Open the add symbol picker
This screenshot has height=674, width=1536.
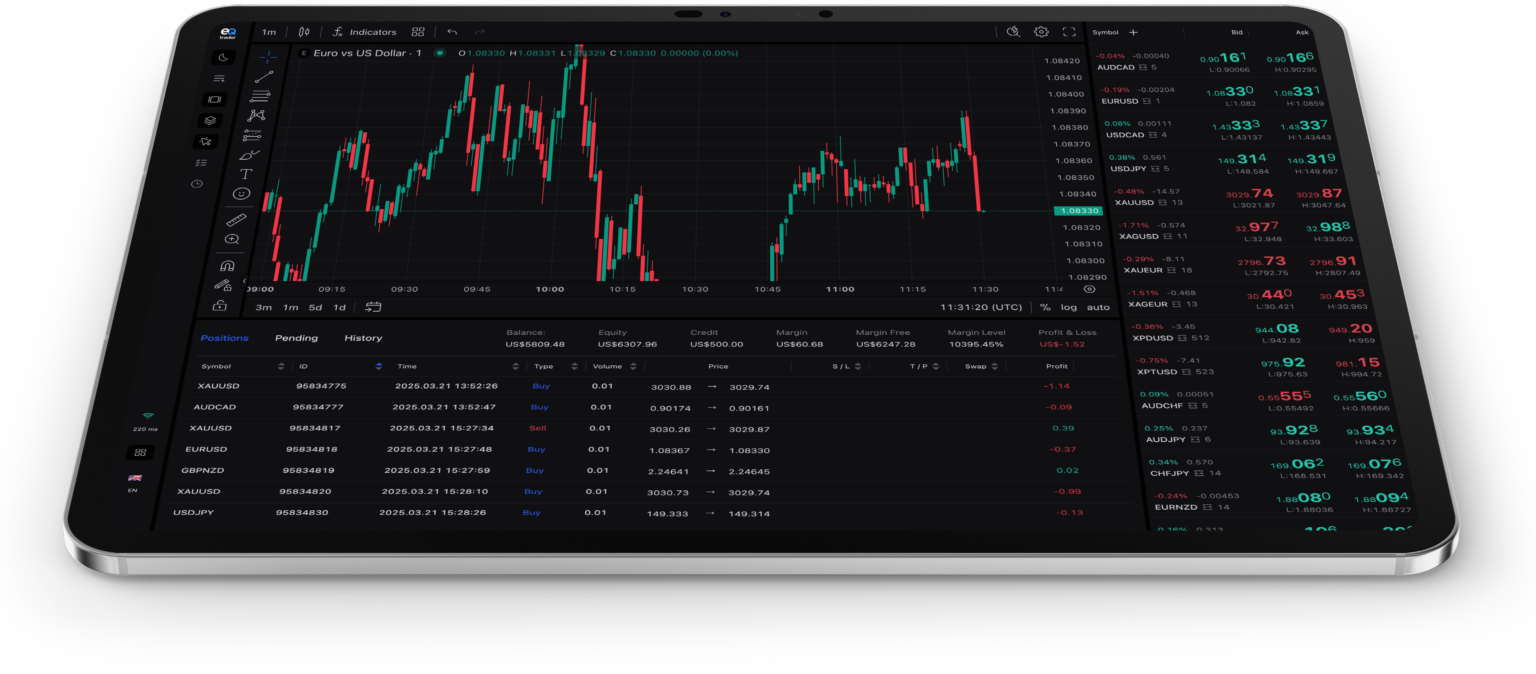1133,32
